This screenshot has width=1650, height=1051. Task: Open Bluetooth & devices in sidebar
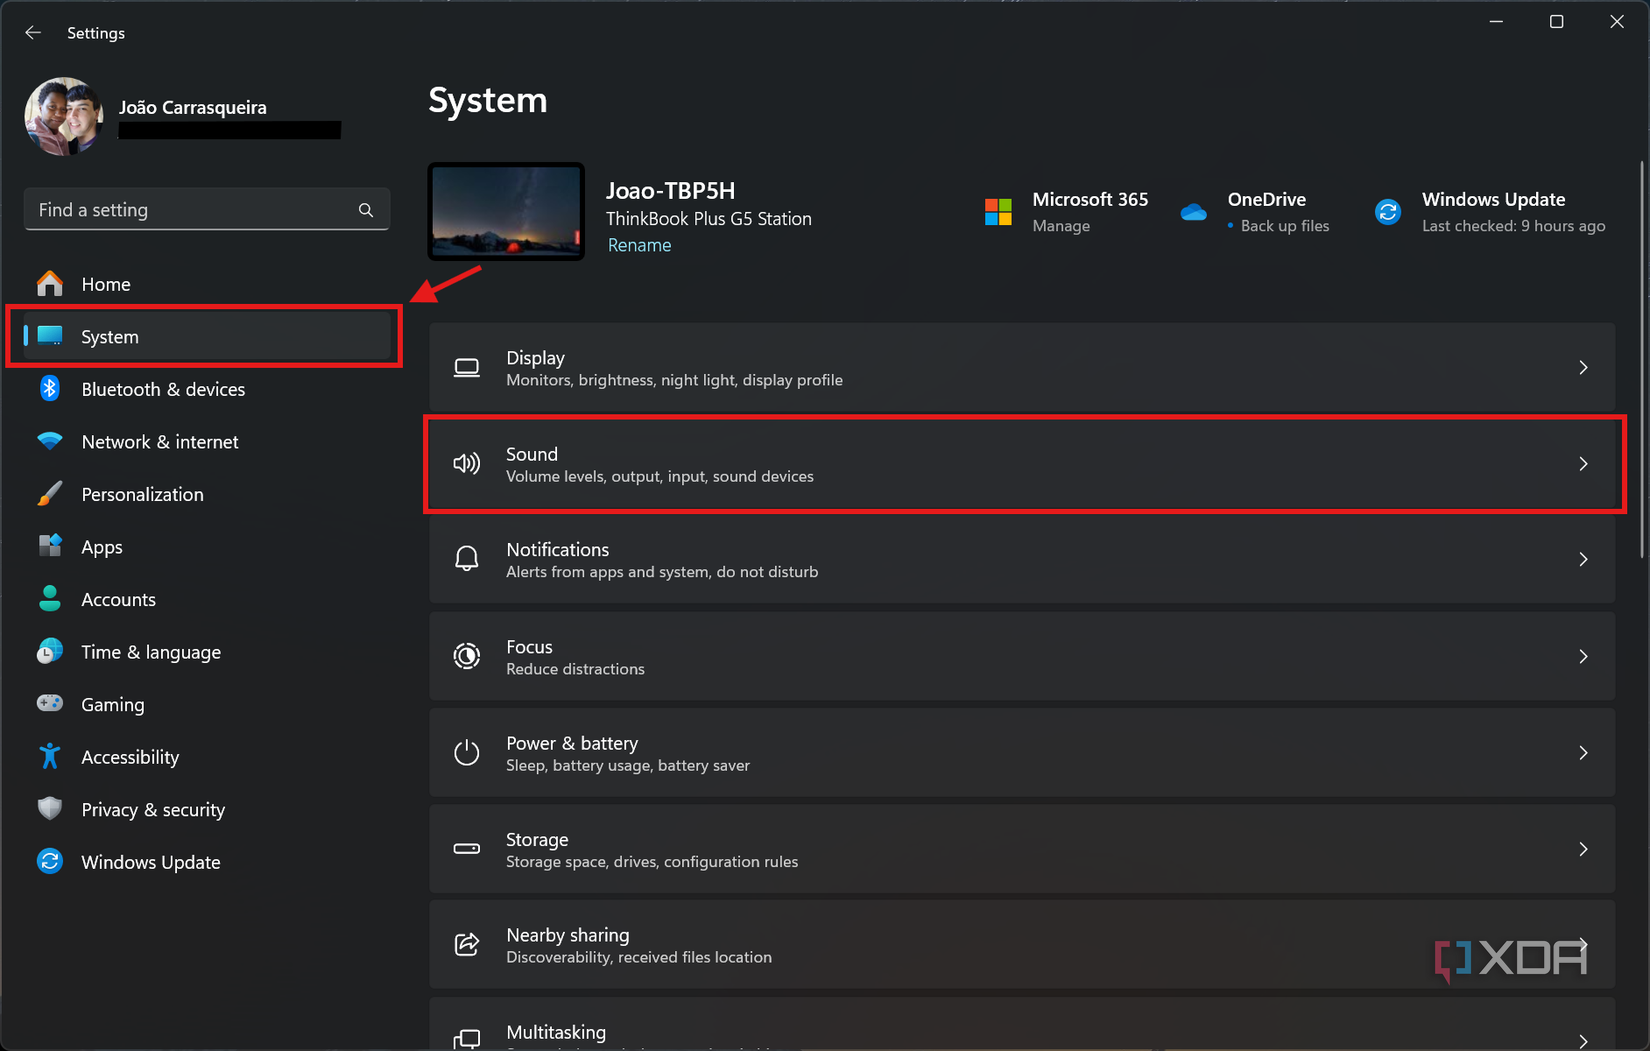(162, 389)
